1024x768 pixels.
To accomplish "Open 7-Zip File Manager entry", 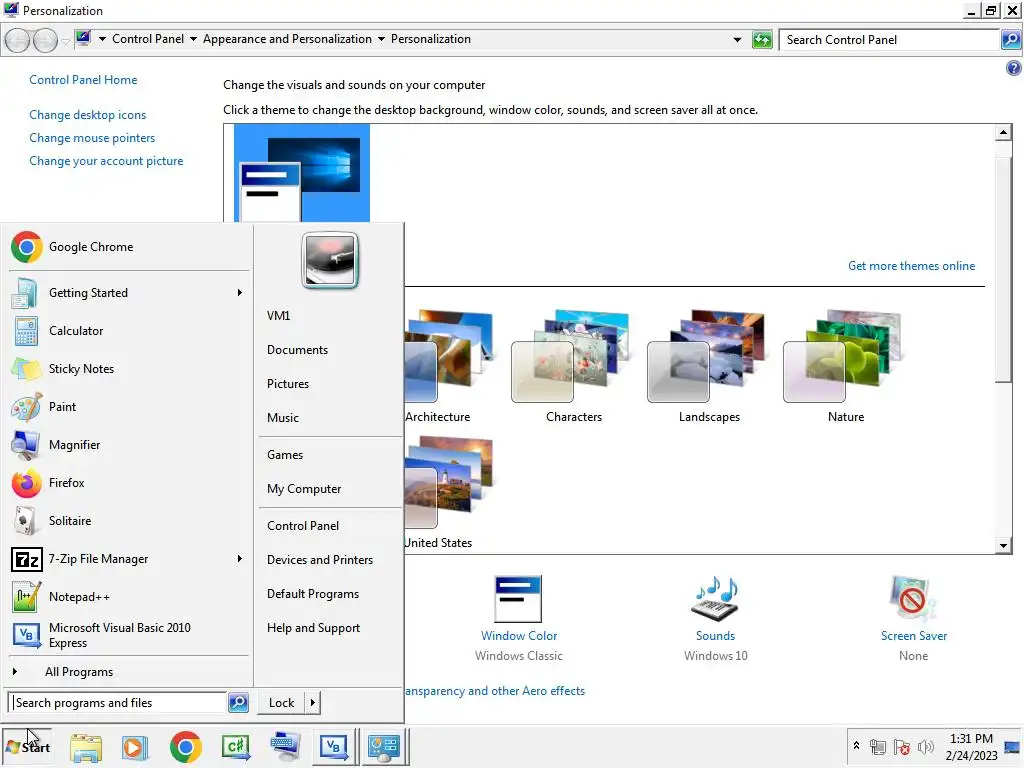I will click(129, 559).
